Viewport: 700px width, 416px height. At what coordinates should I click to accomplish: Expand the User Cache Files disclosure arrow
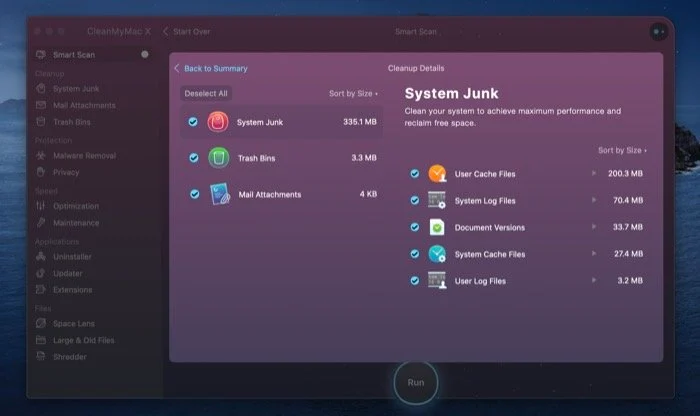point(594,173)
